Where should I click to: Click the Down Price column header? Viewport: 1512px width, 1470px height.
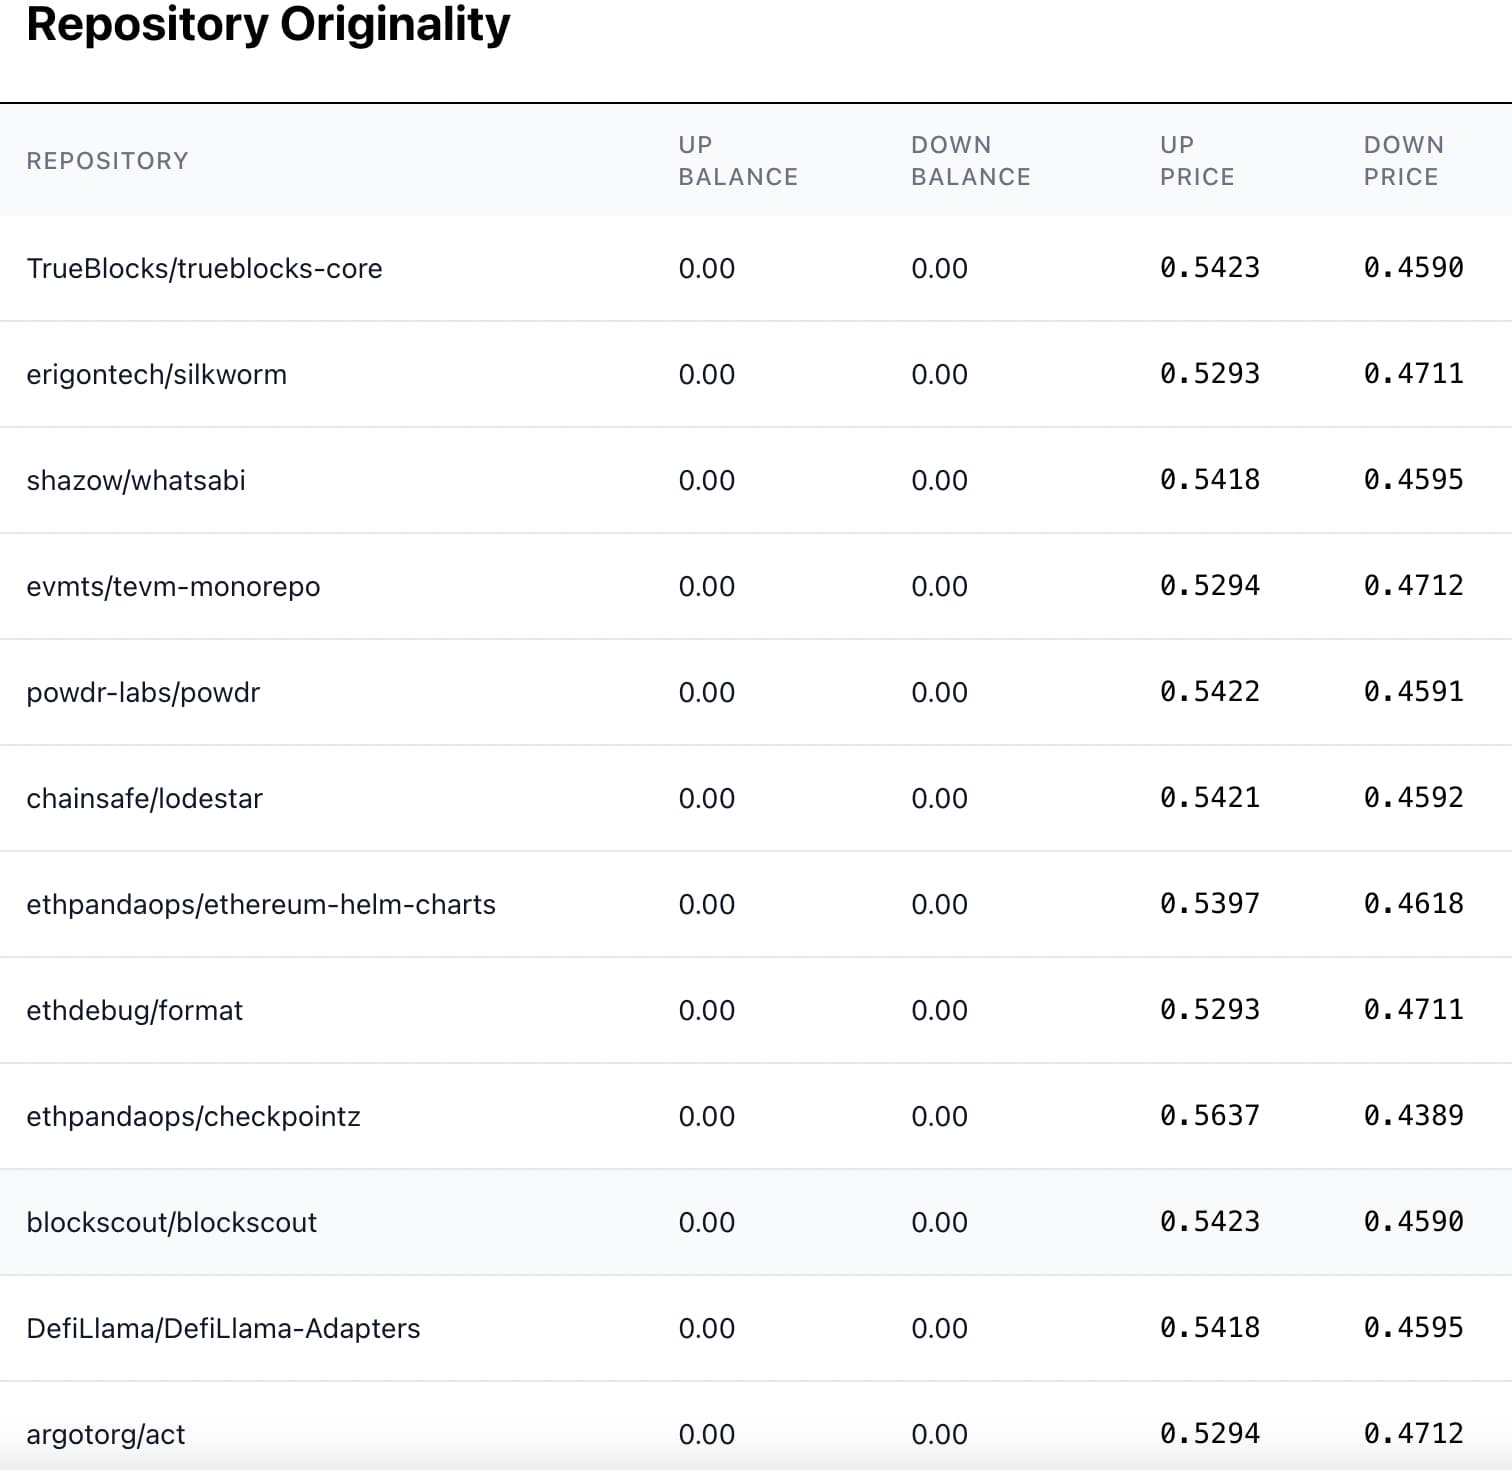(x=1403, y=161)
